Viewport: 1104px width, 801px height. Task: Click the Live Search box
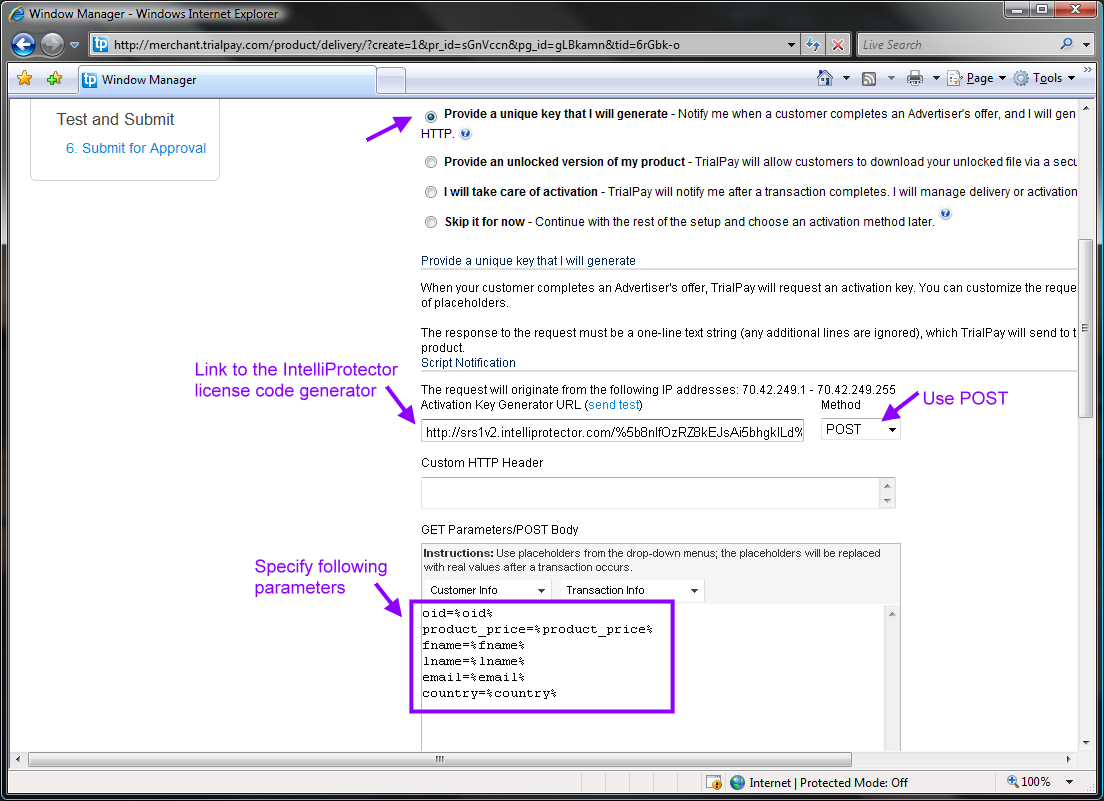point(958,45)
